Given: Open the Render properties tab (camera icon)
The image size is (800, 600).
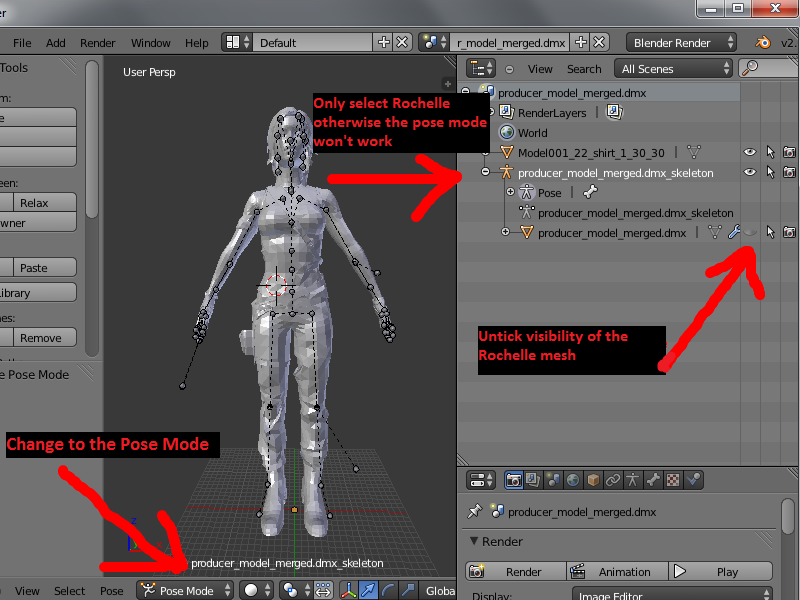Looking at the screenshot, I should coord(514,480).
